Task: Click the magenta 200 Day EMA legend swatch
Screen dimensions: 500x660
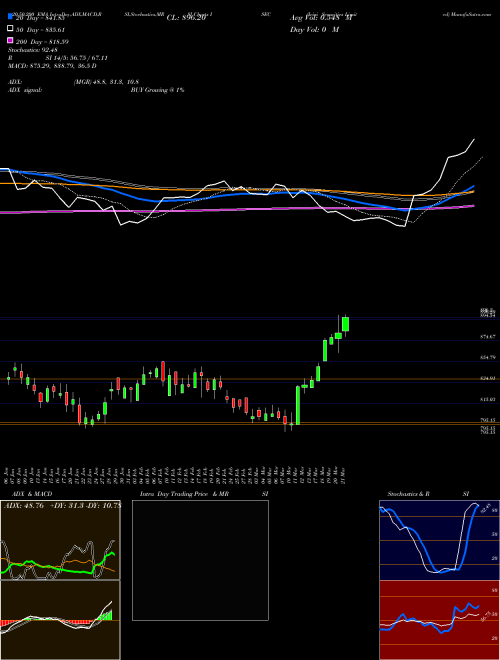Action: 10,40
